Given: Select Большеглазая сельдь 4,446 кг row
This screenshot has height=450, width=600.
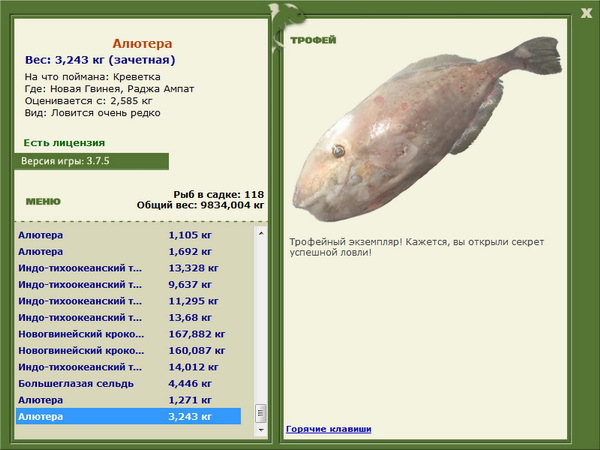Looking at the screenshot, I should [128, 383].
